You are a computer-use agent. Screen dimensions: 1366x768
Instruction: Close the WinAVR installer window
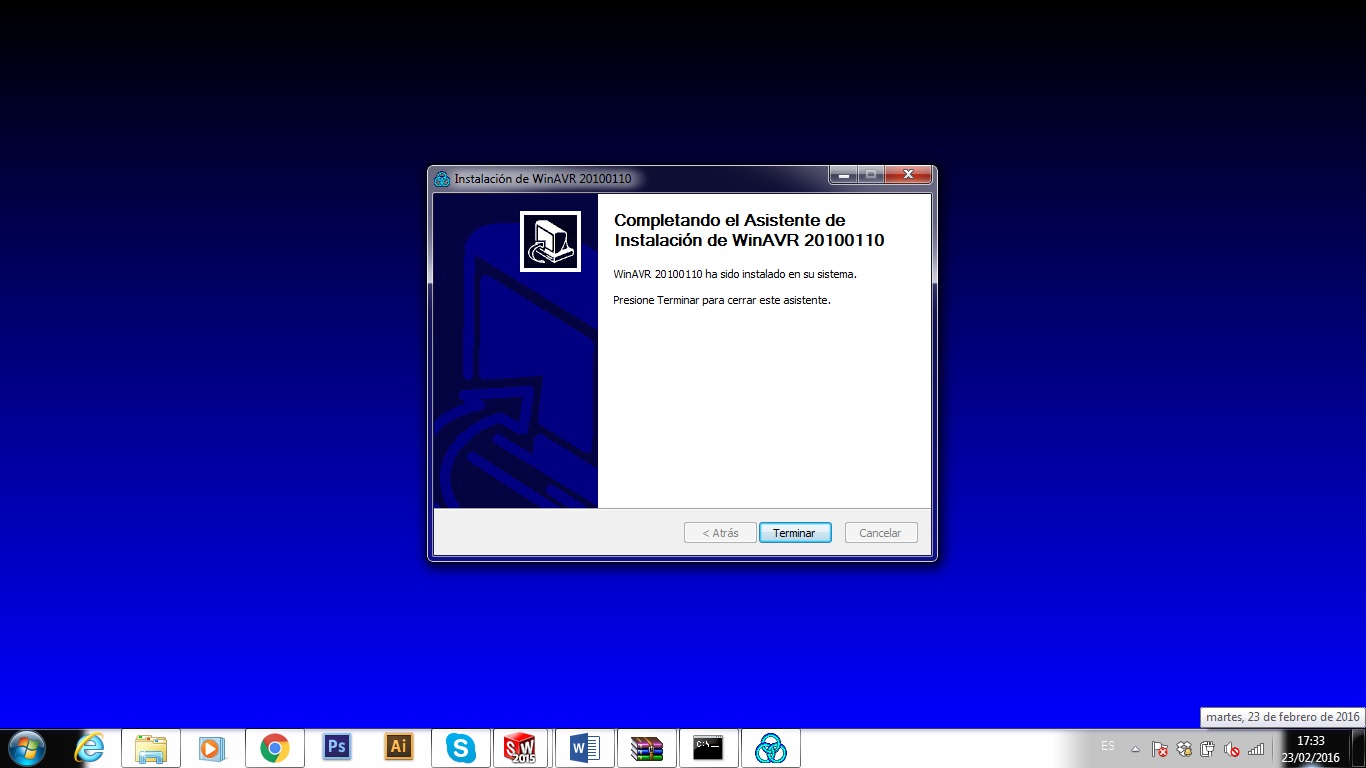908,175
